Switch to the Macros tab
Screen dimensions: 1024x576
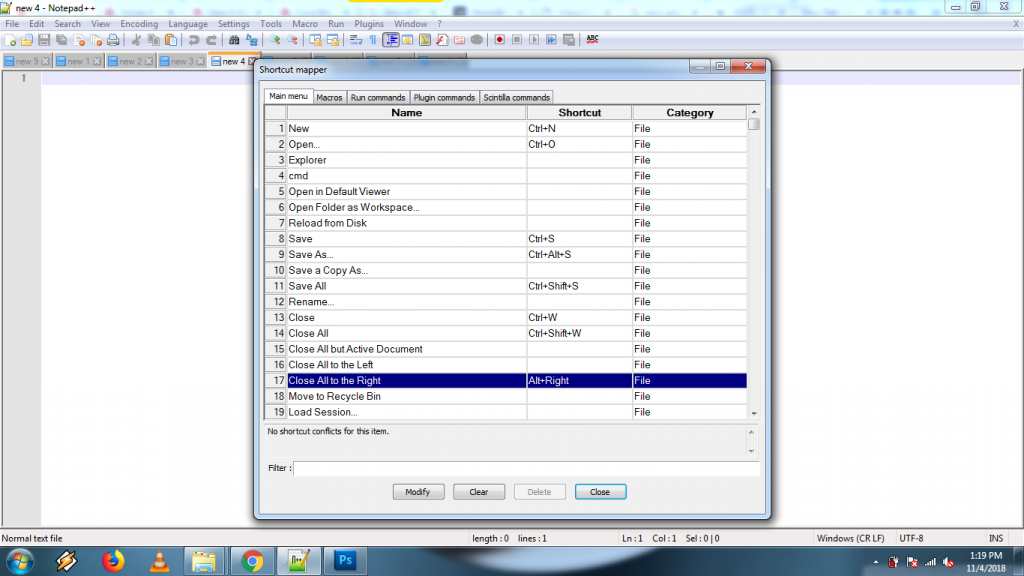(329, 97)
